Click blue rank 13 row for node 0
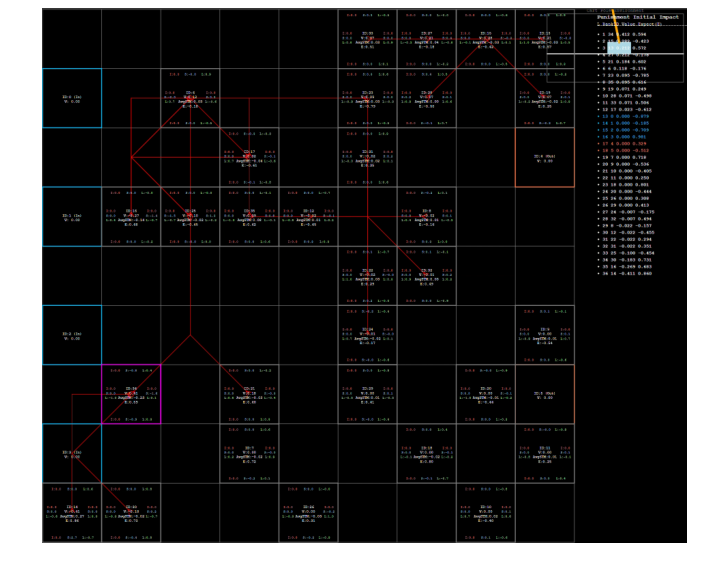Screen dimensions: 725x569 (632, 116)
